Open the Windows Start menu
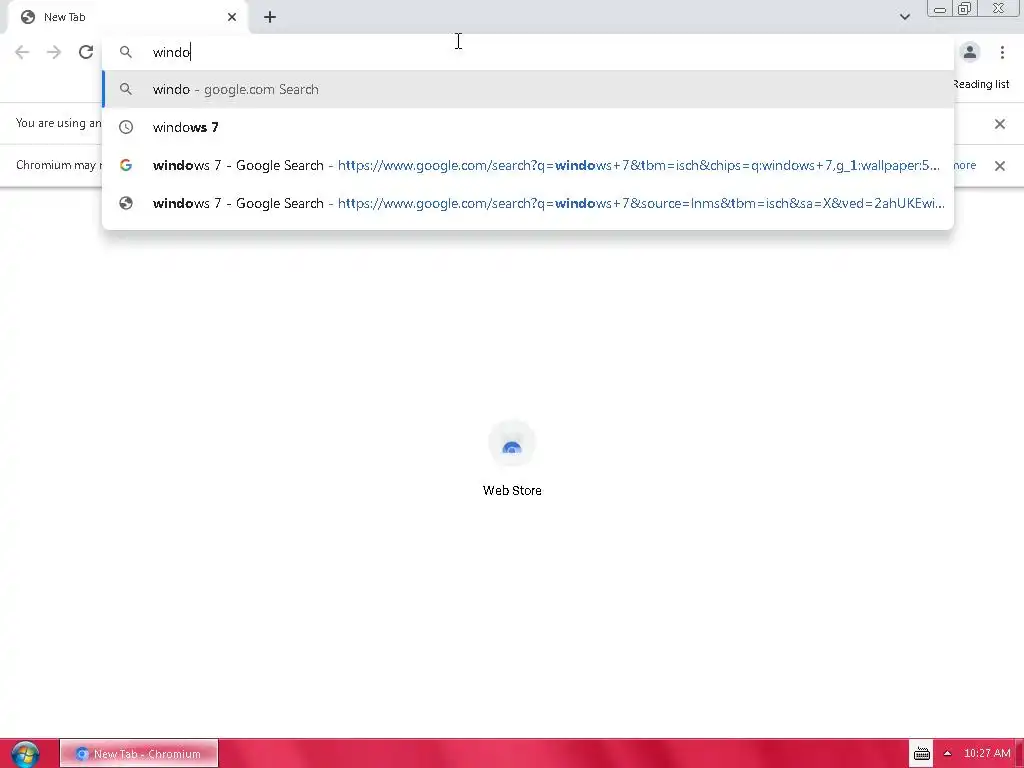The image size is (1024, 768). [25, 754]
